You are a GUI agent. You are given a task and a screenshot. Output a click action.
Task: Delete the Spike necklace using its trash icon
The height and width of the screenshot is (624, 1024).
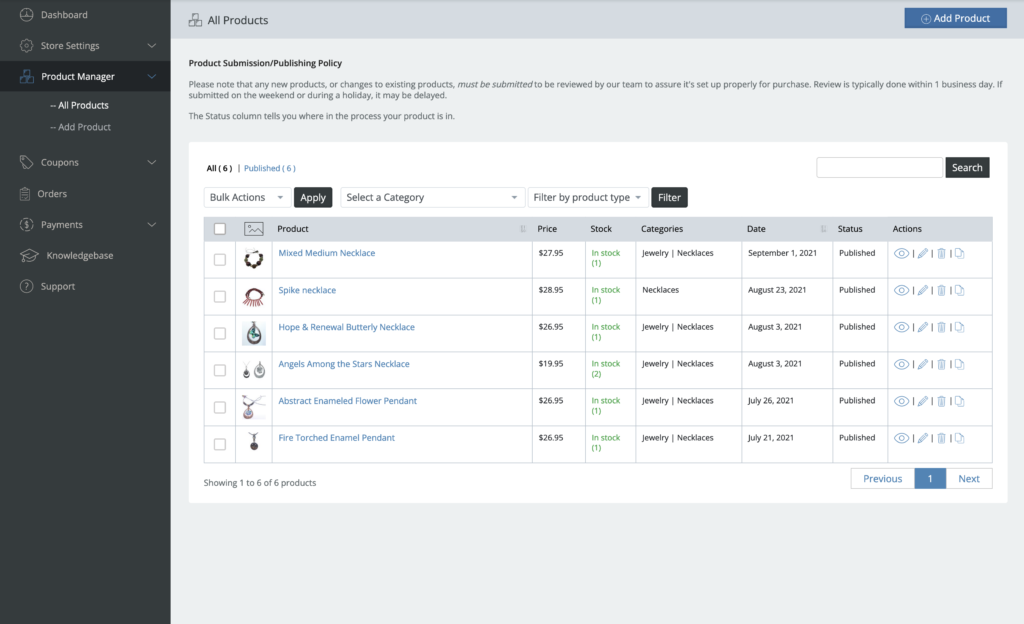(x=941, y=291)
